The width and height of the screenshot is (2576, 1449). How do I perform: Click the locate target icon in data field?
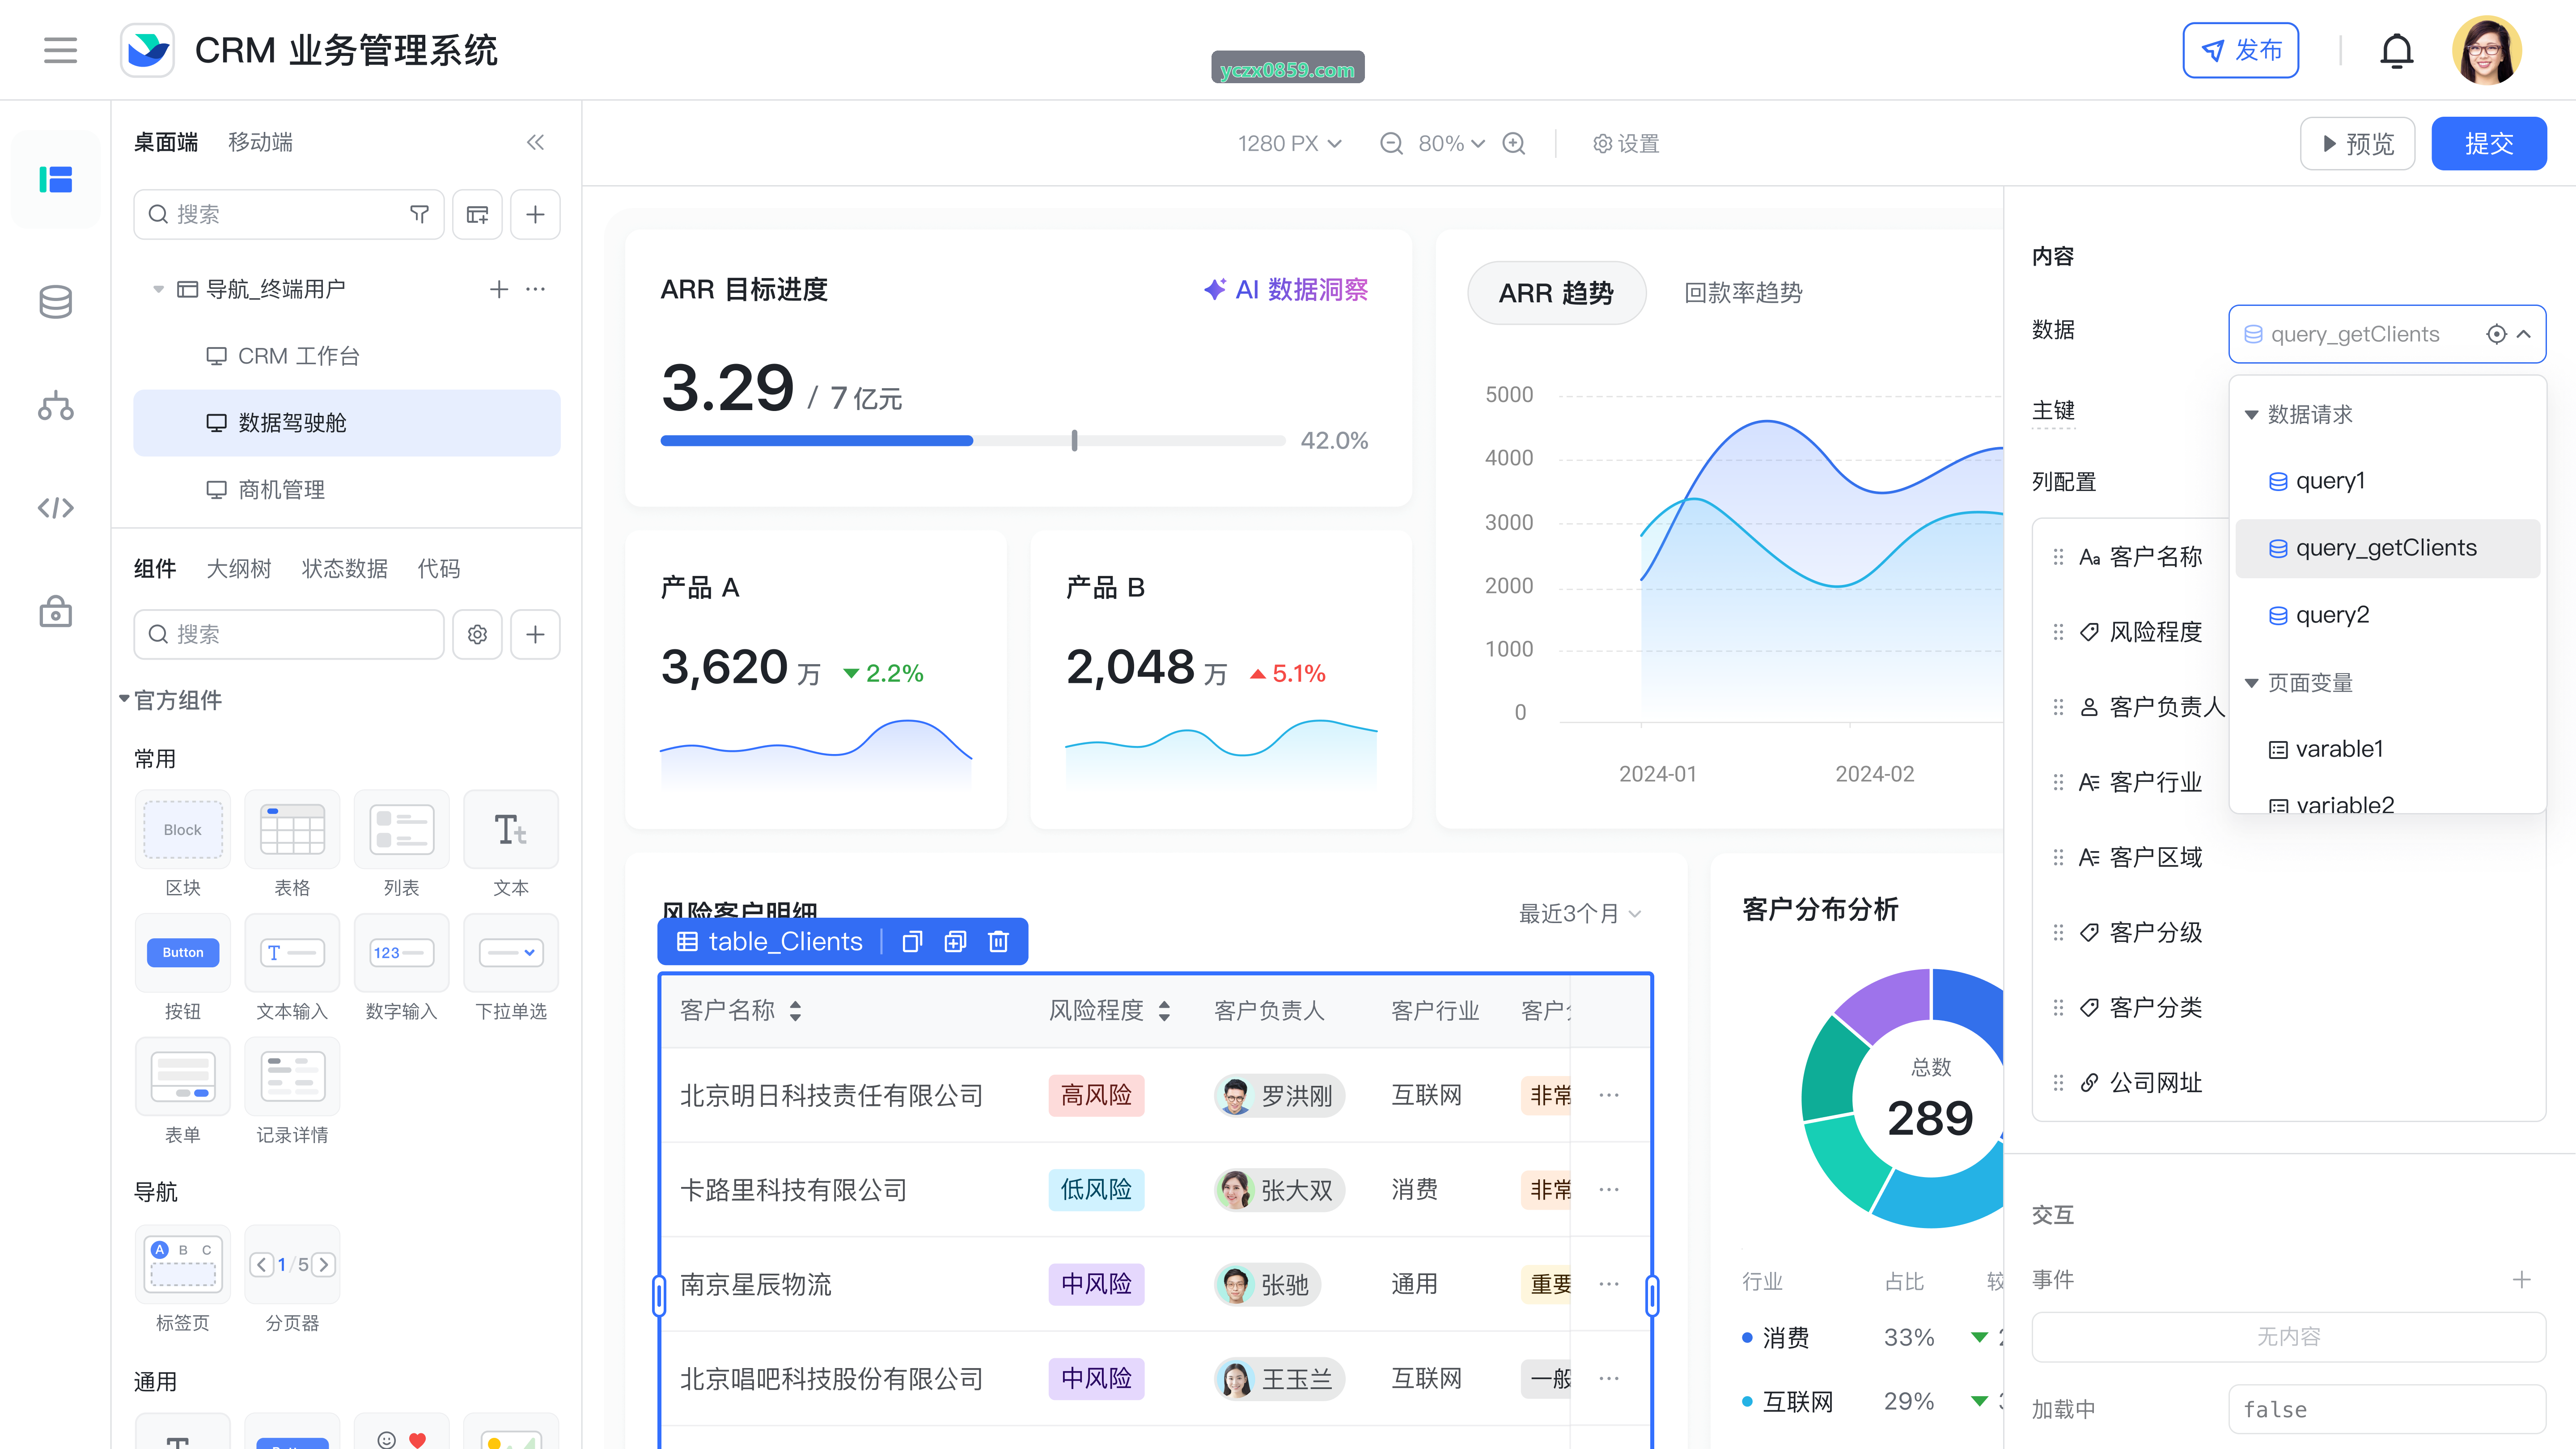2496,334
